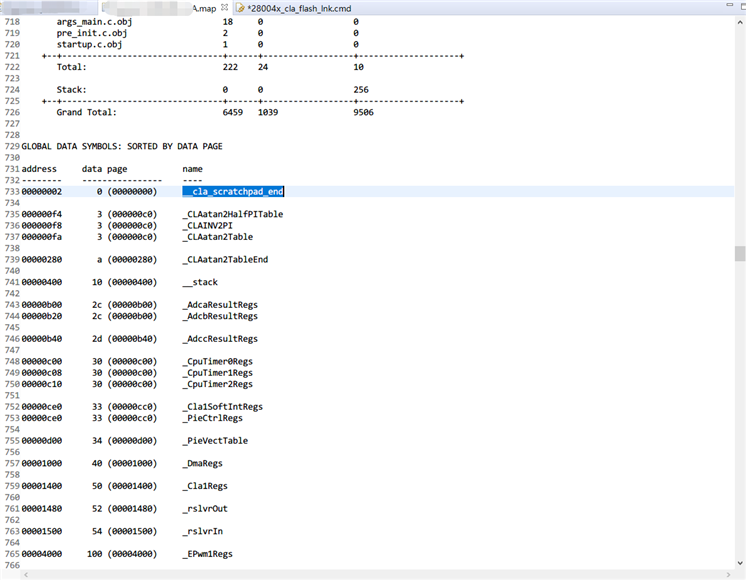
Task: Click address 00001480 on line 761
Action: (x=42, y=509)
